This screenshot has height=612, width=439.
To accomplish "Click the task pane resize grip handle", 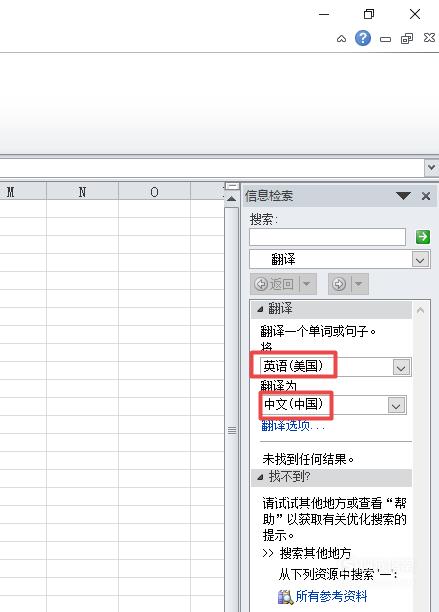I will tap(232, 430).
